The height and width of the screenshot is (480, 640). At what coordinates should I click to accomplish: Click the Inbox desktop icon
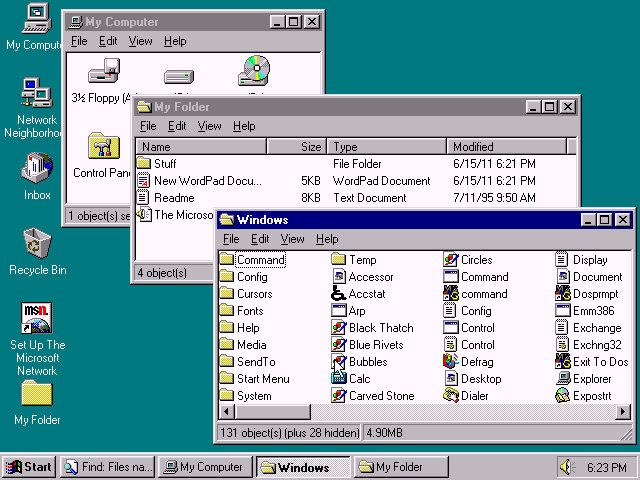pyautogui.click(x=37, y=168)
